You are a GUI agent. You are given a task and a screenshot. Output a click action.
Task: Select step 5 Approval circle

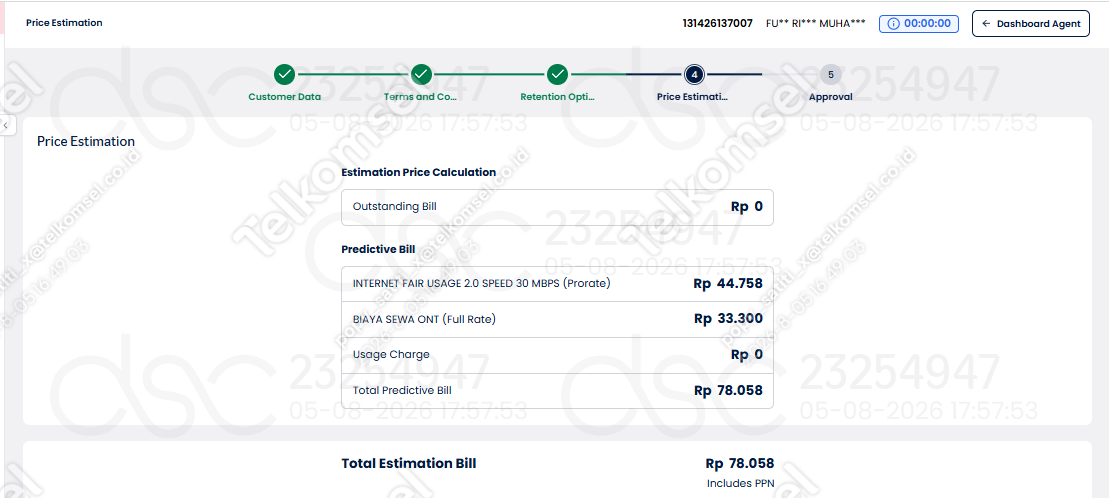(x=830, y=74)
